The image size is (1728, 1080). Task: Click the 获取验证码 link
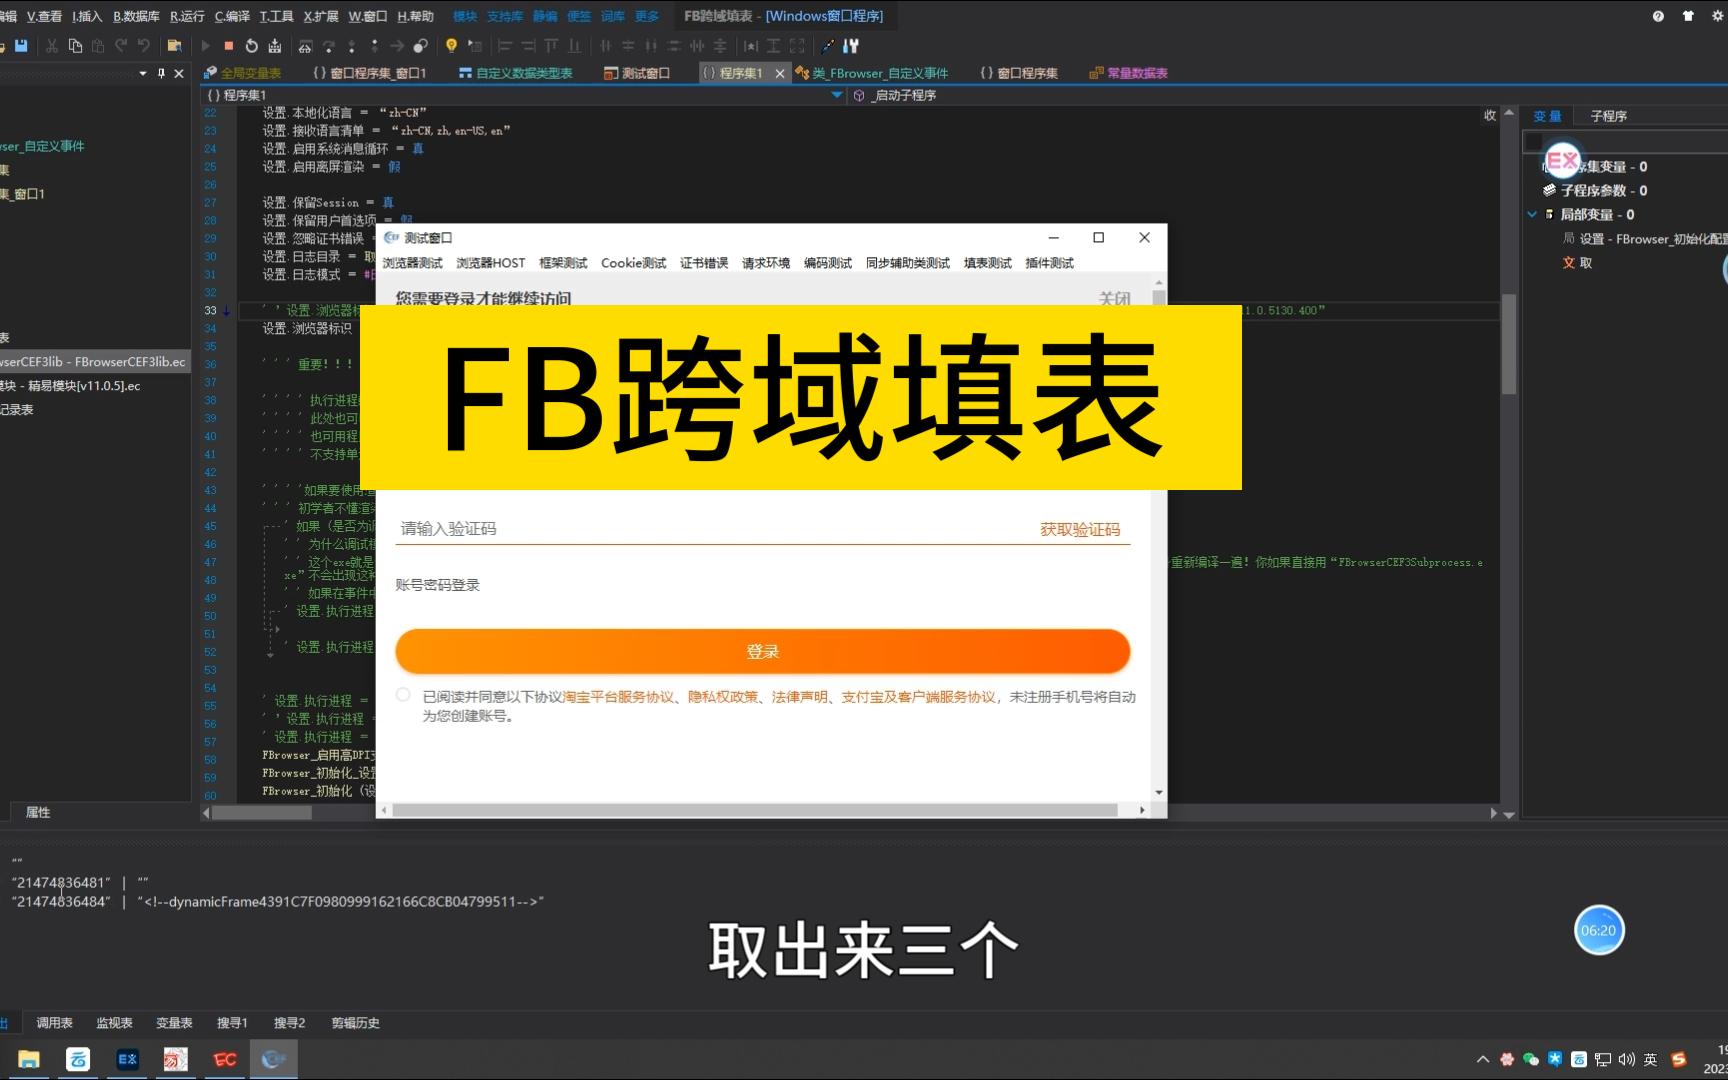(1080, 529)
